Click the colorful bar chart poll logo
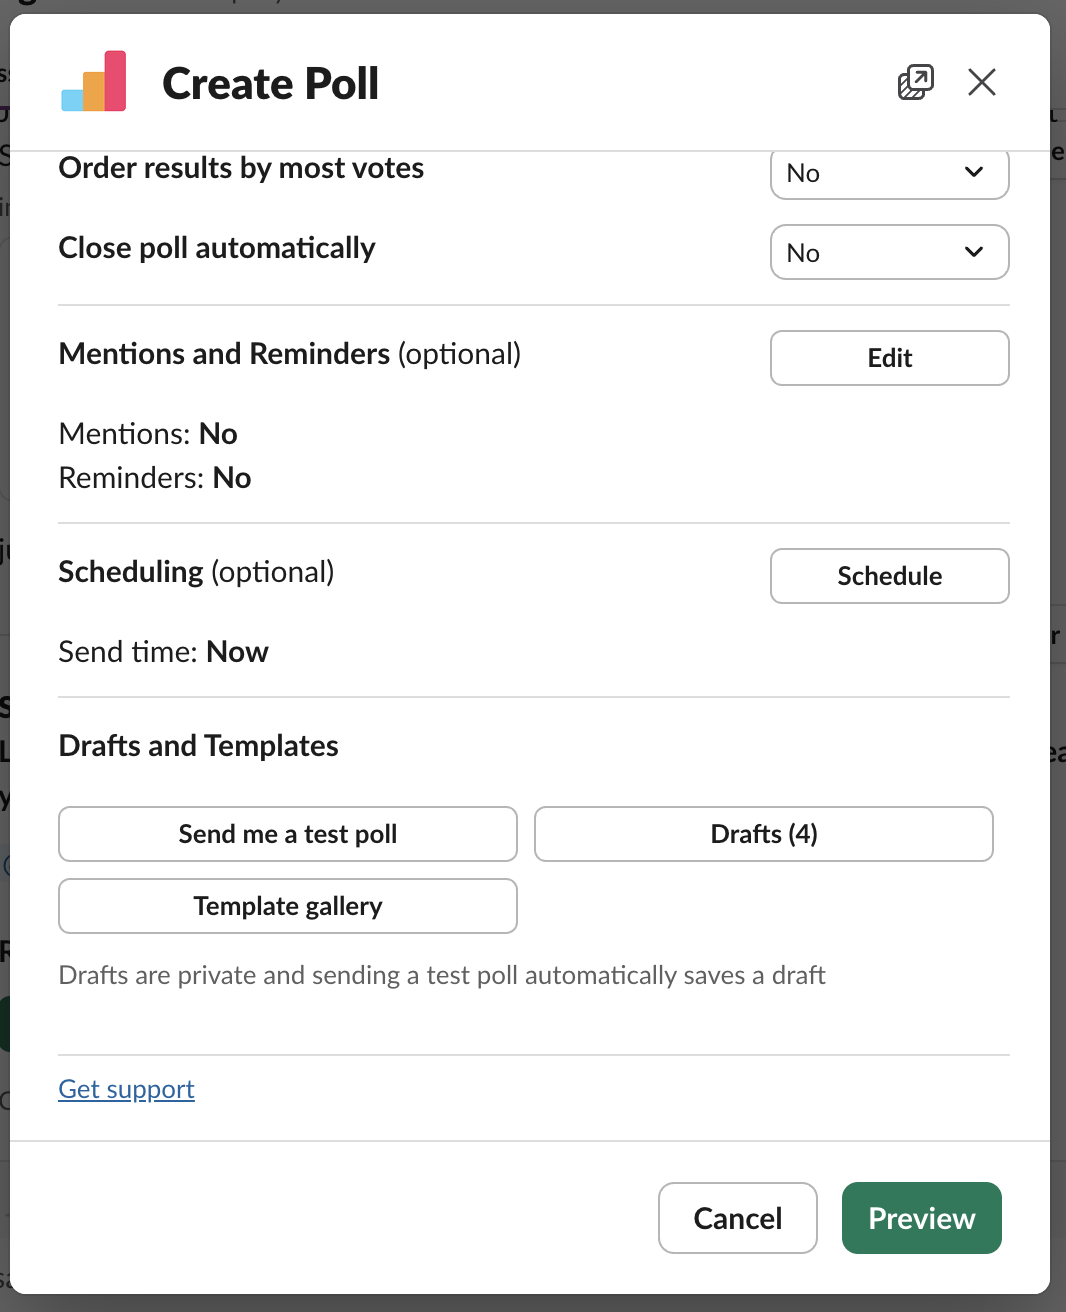Viewport: 1066px width, 1312px height. [x=94, y=82]
